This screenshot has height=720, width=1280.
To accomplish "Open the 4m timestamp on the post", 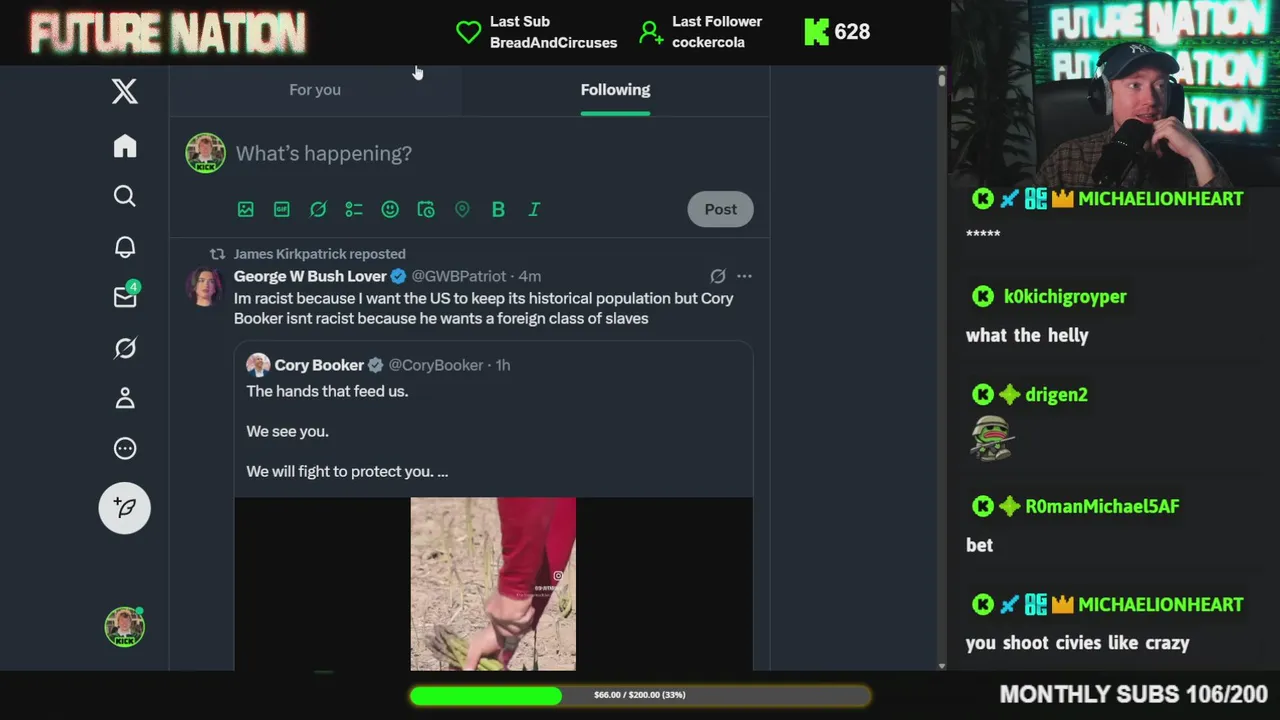I will coord(530,276).
